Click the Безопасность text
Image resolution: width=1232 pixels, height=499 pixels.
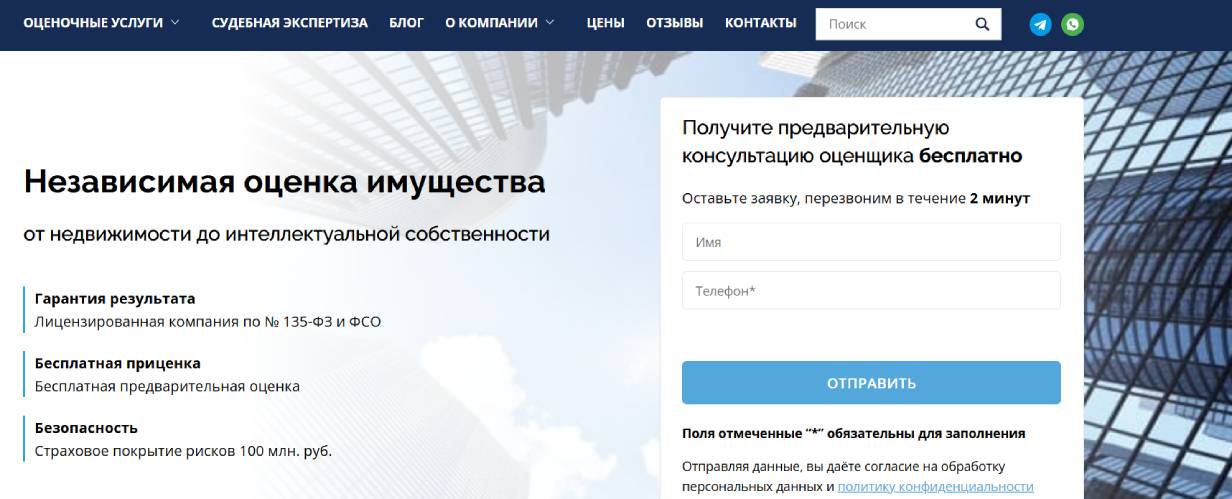click(86, 427)
